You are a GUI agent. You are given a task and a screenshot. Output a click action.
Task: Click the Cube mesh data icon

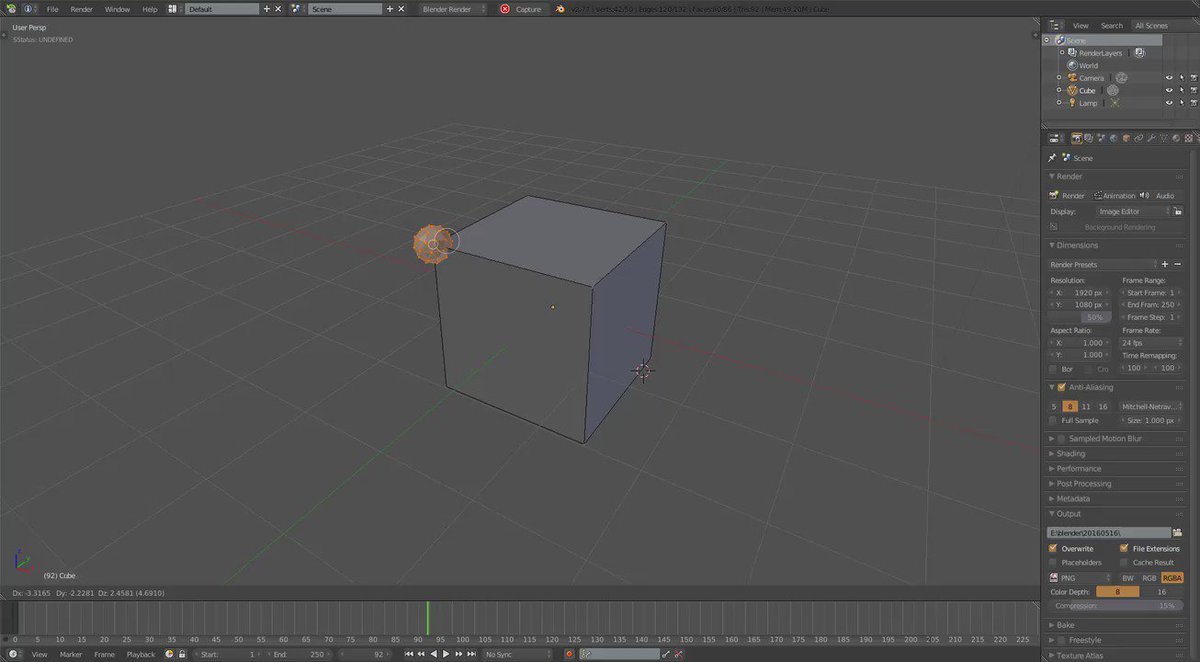coord(1112,90)
